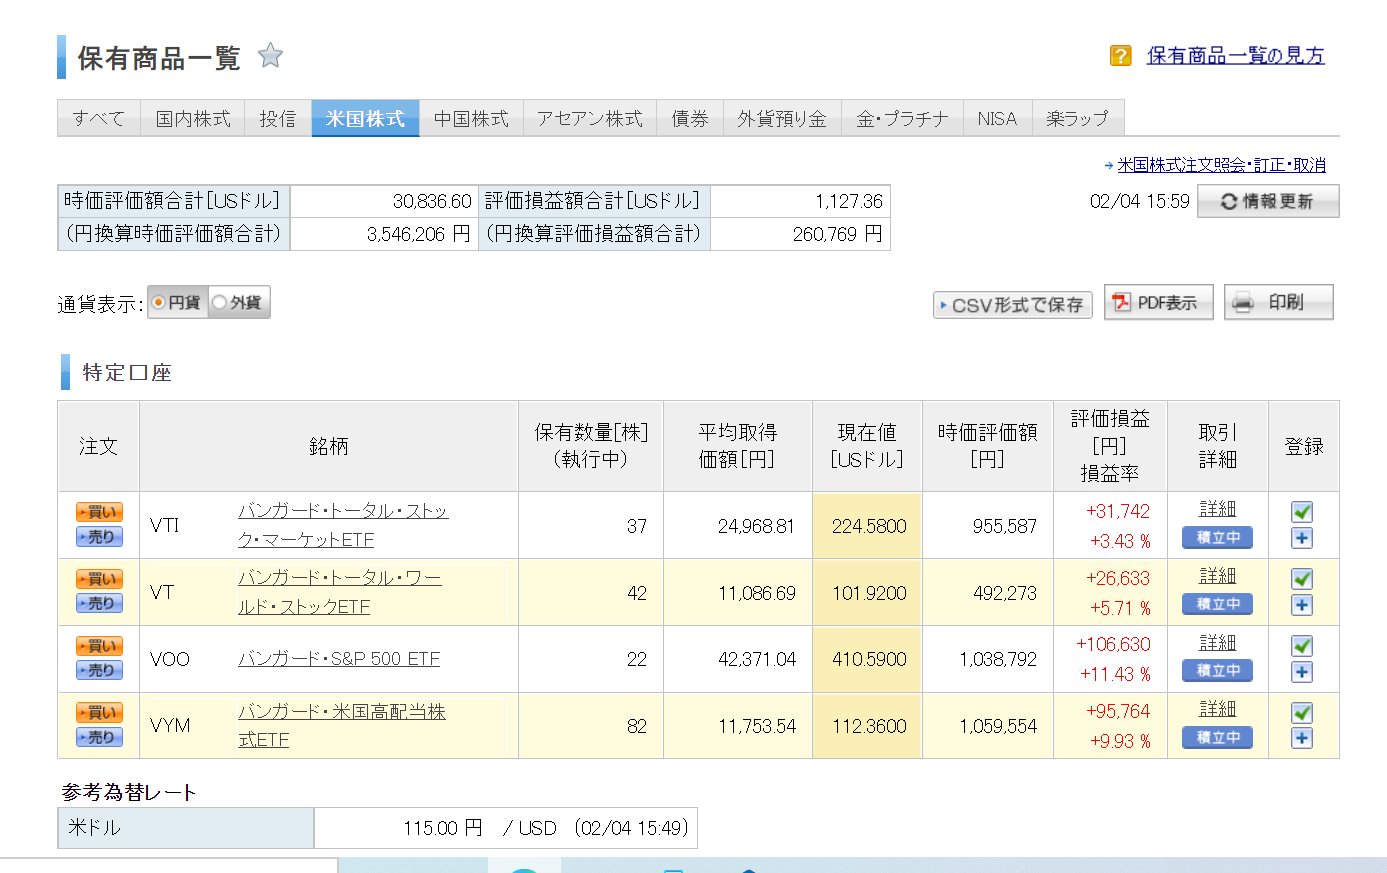1387x873 pixels.
Task: Switch to the 楽ラップ tab
Action: 1077,118
